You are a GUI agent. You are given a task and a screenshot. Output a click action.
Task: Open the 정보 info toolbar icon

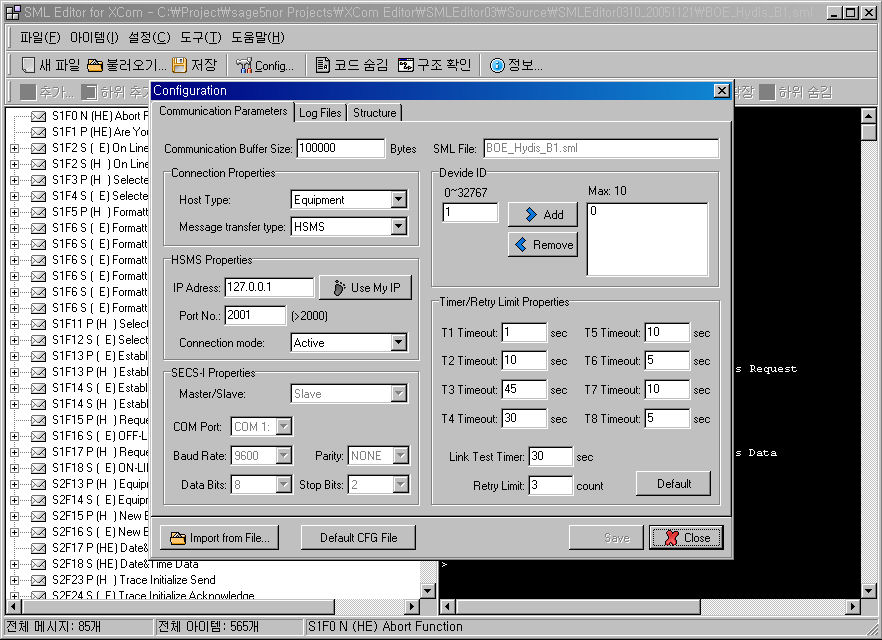point(497,66)
